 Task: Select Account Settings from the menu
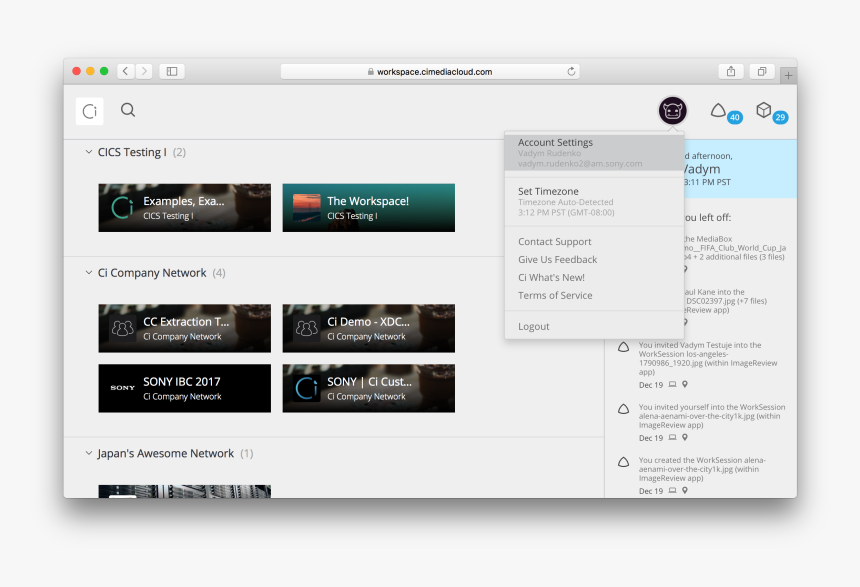[555, 143]
